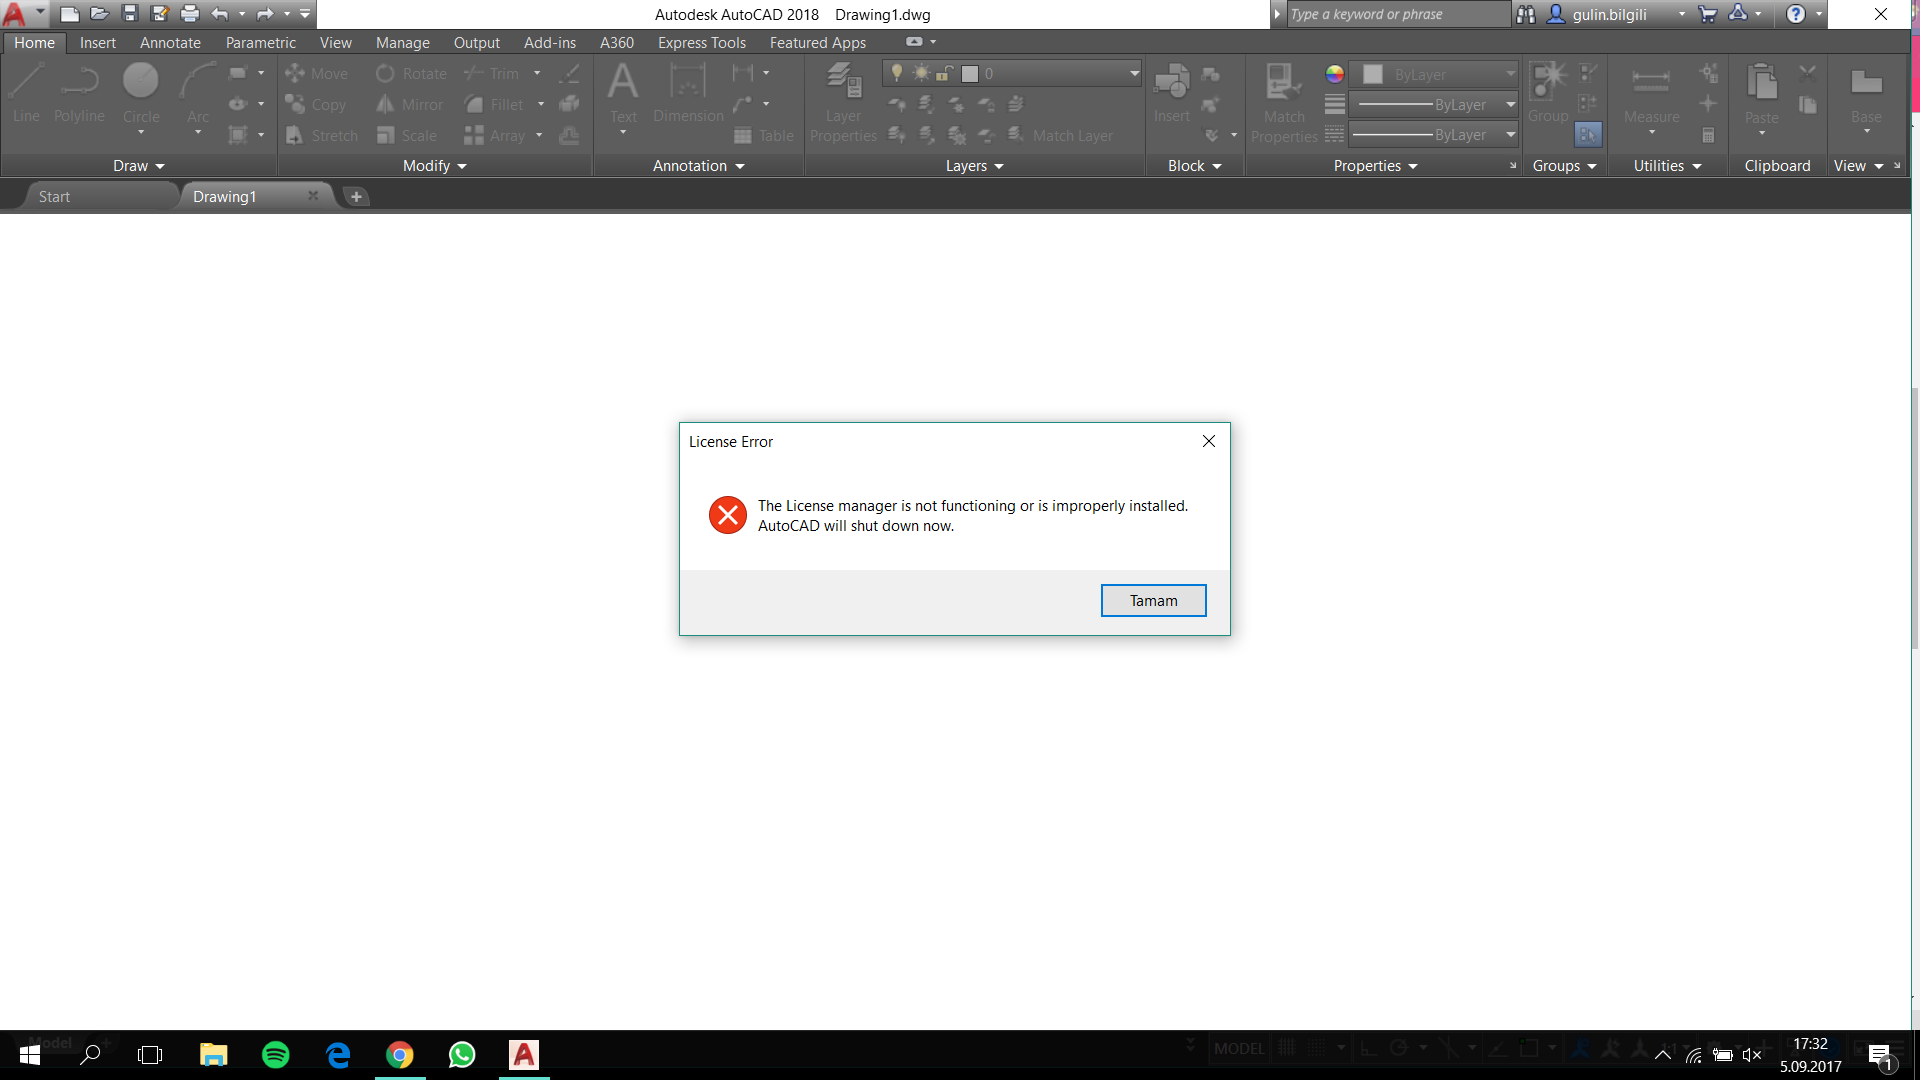The width and height of the screenshot is (1920, 1080).
Task: Click the Windows Start button
Action: click(29, 1055)
